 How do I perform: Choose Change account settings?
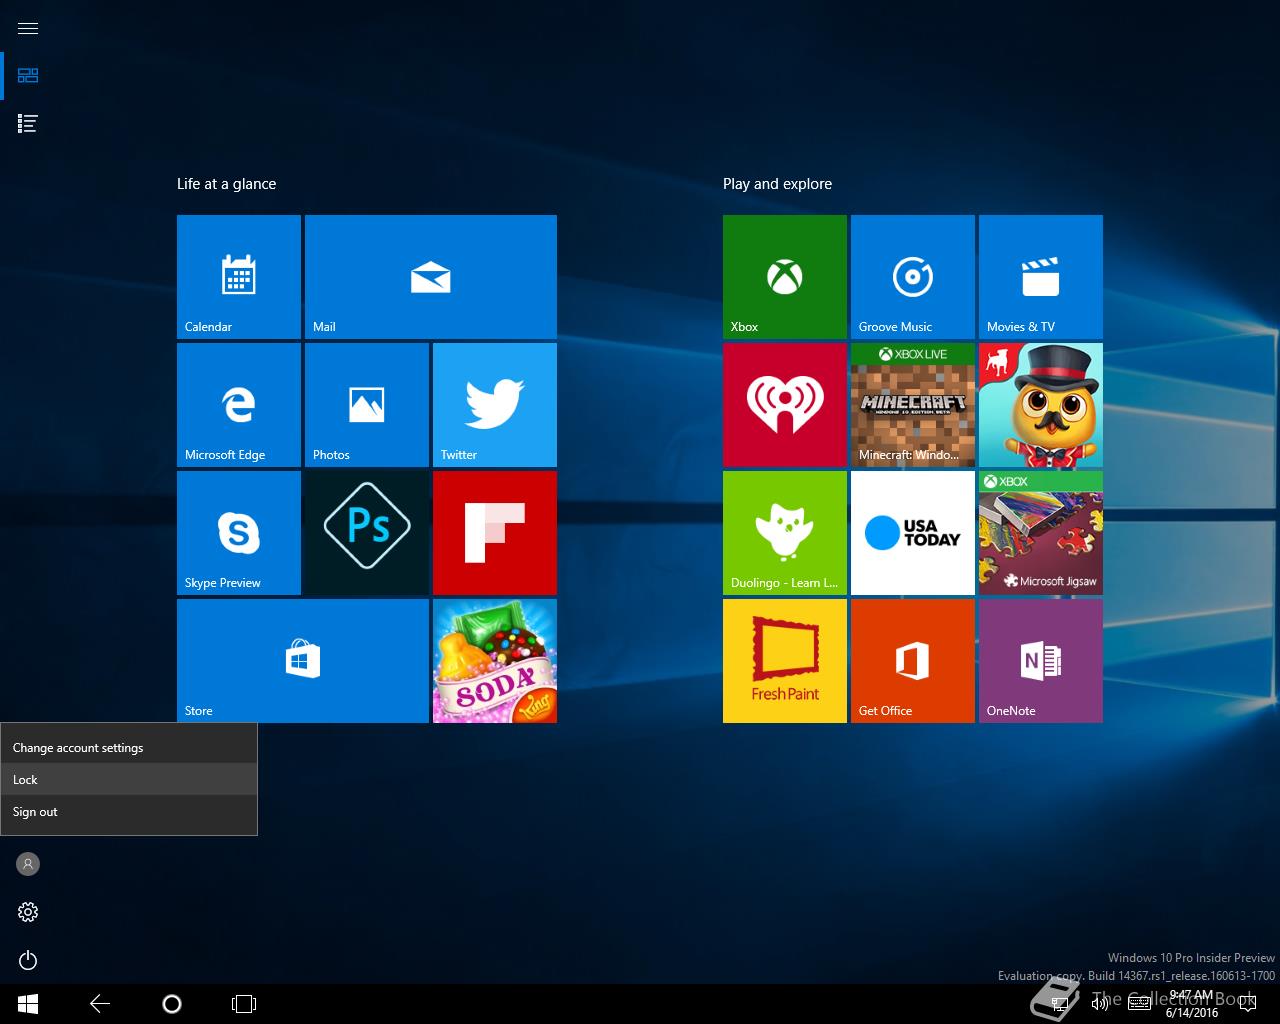pos(129,748)
